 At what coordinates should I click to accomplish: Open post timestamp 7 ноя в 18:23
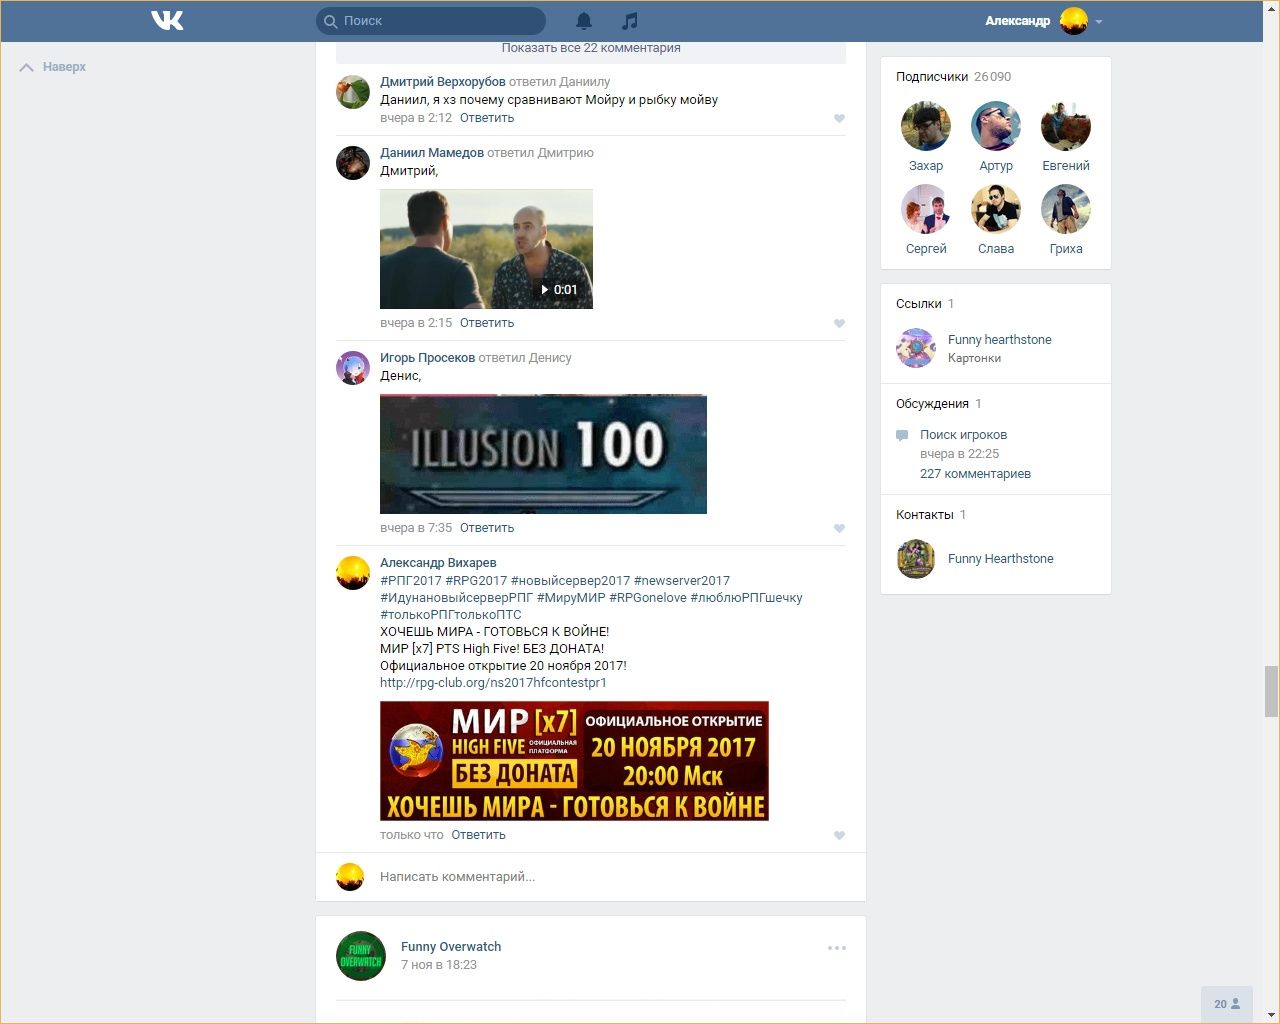click(439, 965)
